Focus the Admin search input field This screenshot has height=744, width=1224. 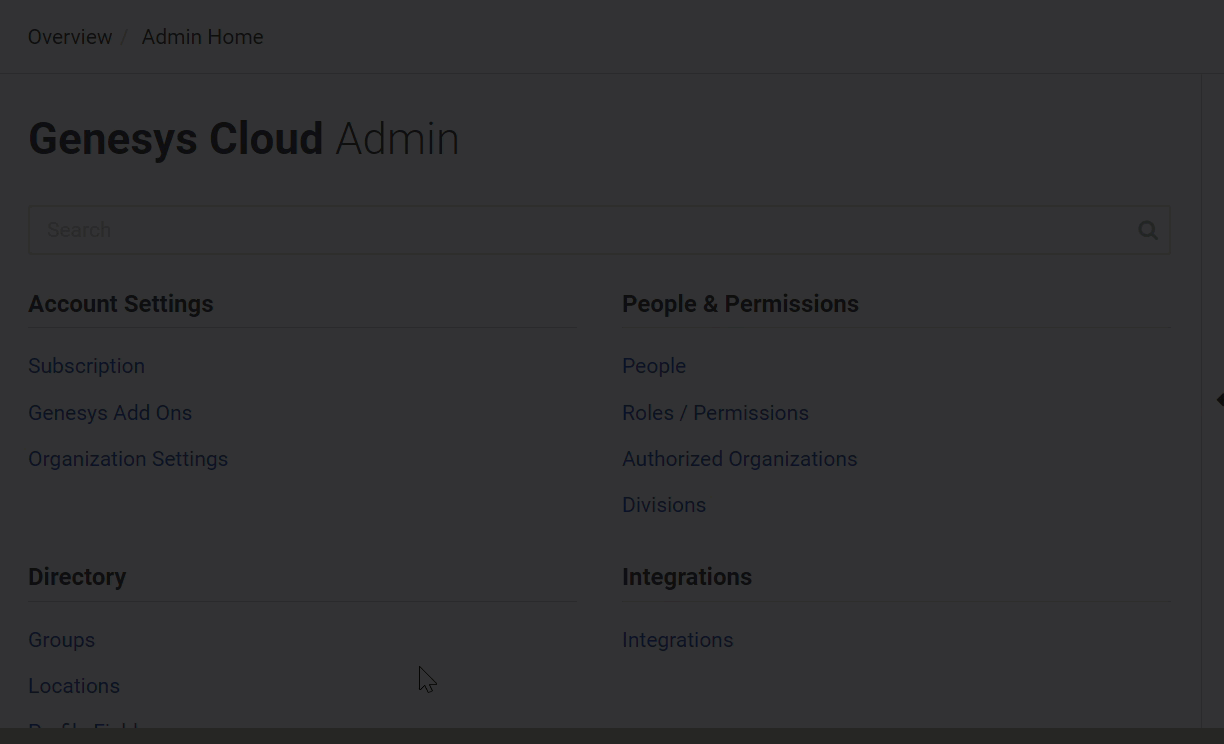click(x=599, y=230)
